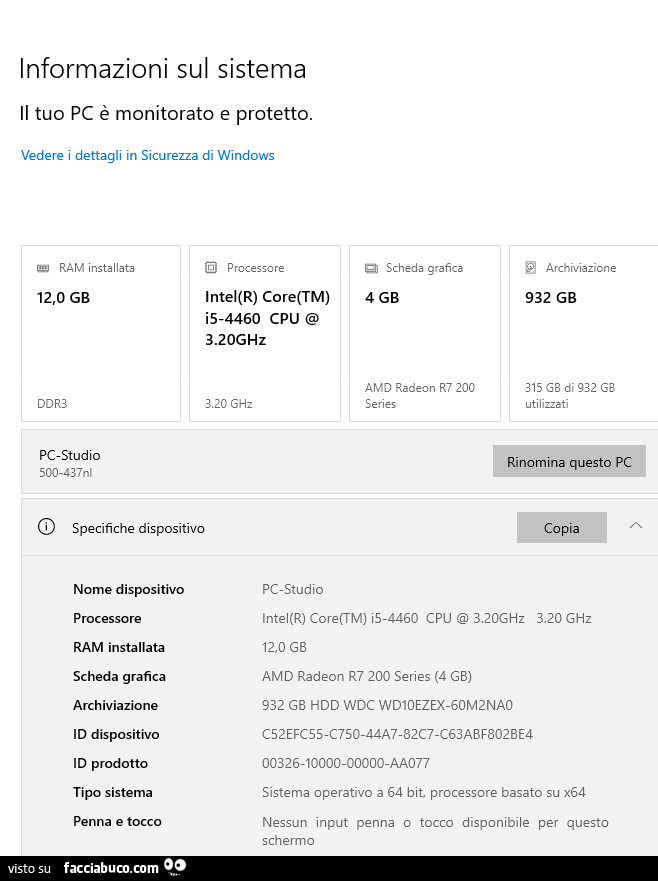Viewport: 658px width, 881px height.
Task: Select the Archiviazione 932 GB card
Action: click(x=583, y=333)
